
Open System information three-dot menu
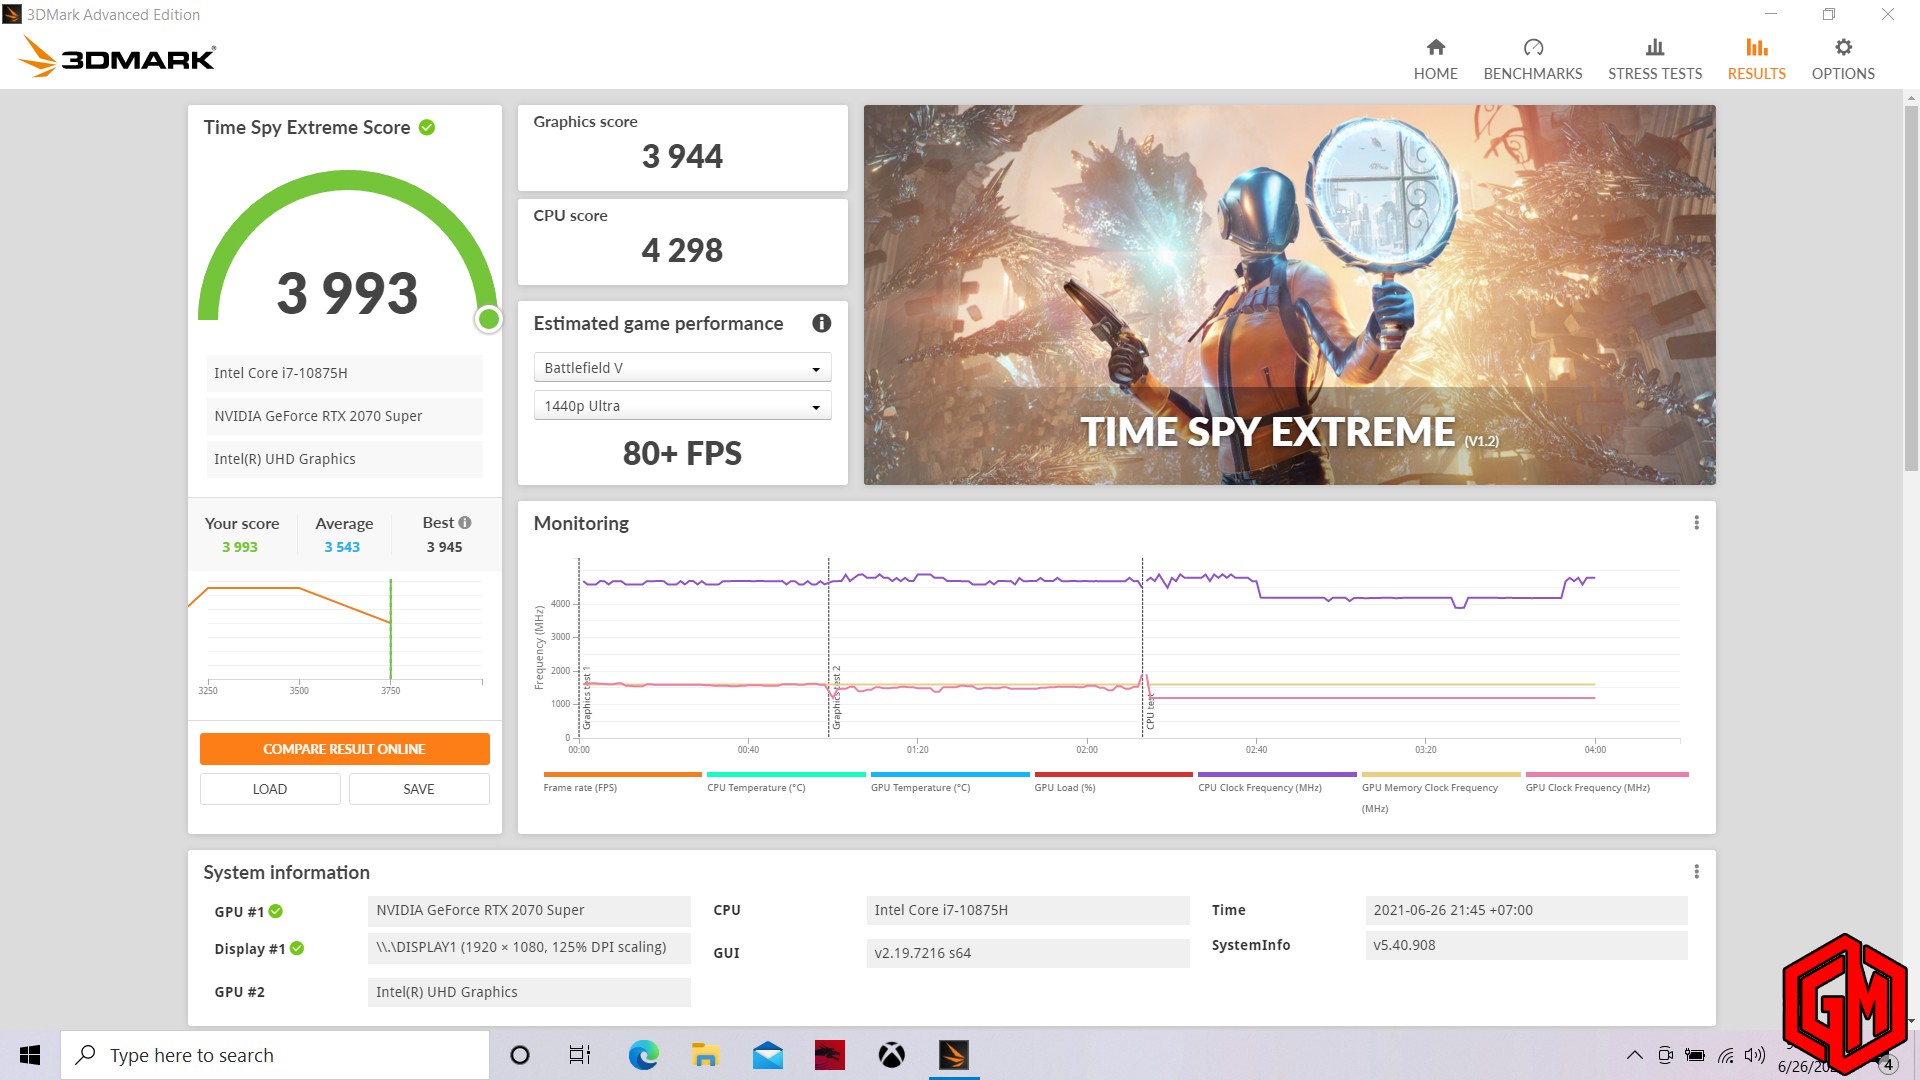[1696, 872]
